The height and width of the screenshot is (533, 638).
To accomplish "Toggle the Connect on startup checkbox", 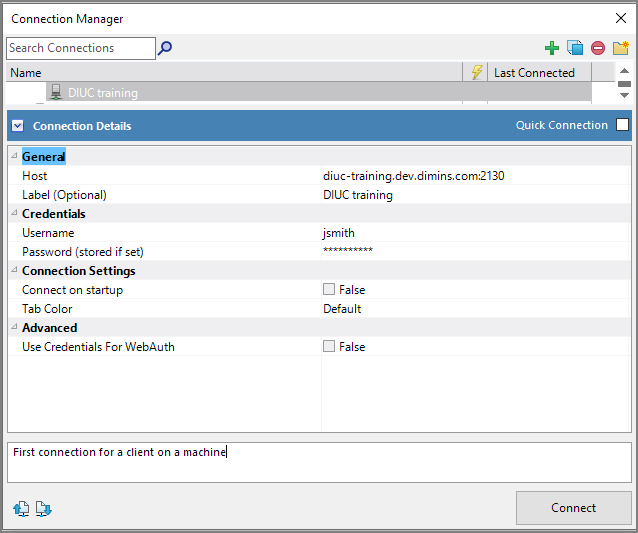I will pyautogui.click(x=329, y=290).
